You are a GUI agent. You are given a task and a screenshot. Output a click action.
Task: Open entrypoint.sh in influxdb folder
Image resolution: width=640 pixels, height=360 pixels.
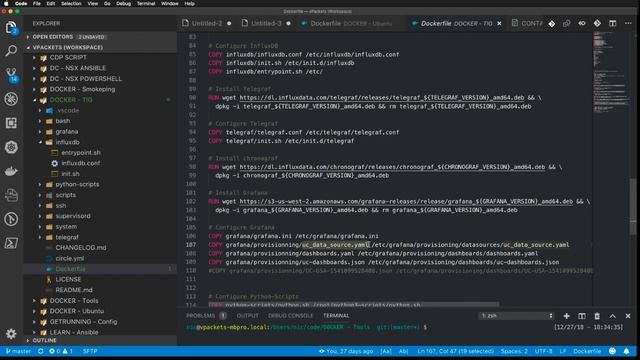tap(80, 153)
